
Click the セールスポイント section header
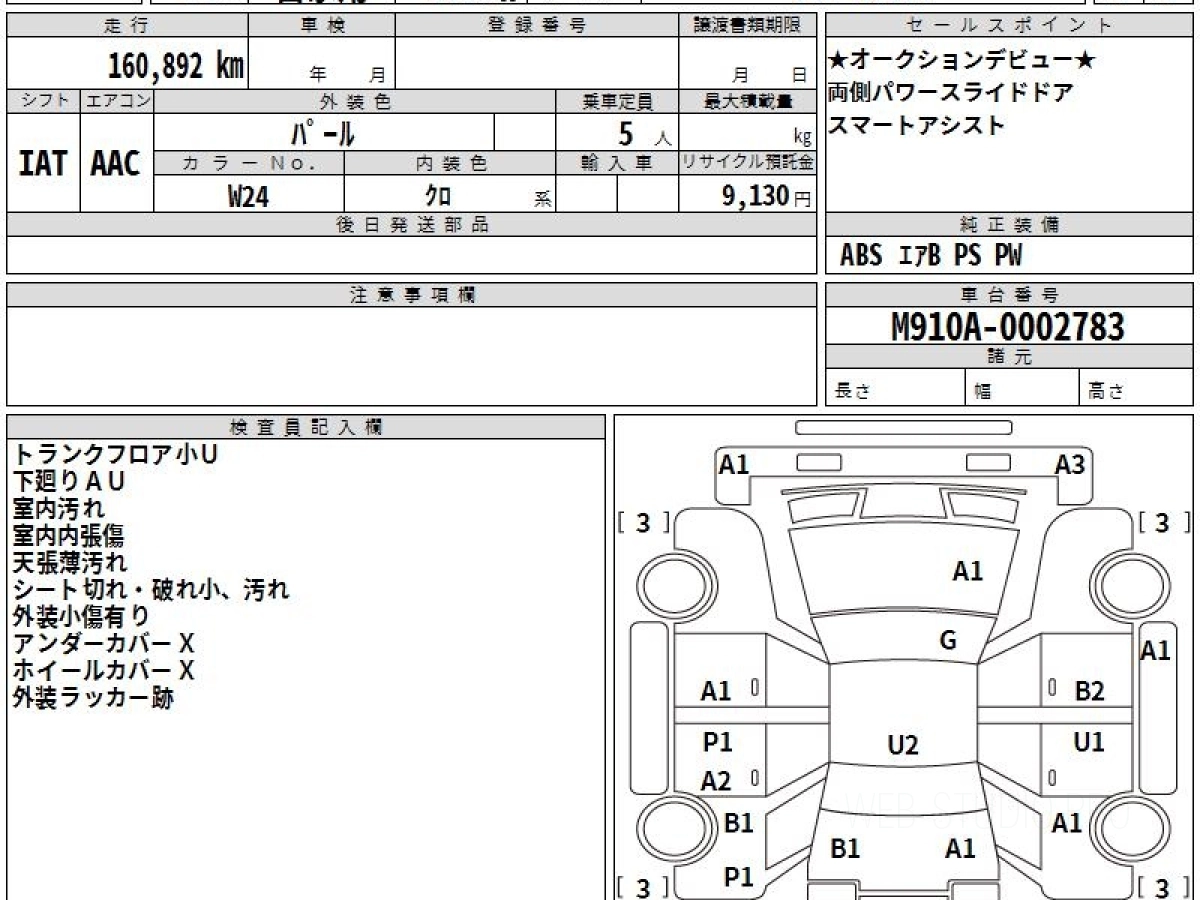(1009, 26)
